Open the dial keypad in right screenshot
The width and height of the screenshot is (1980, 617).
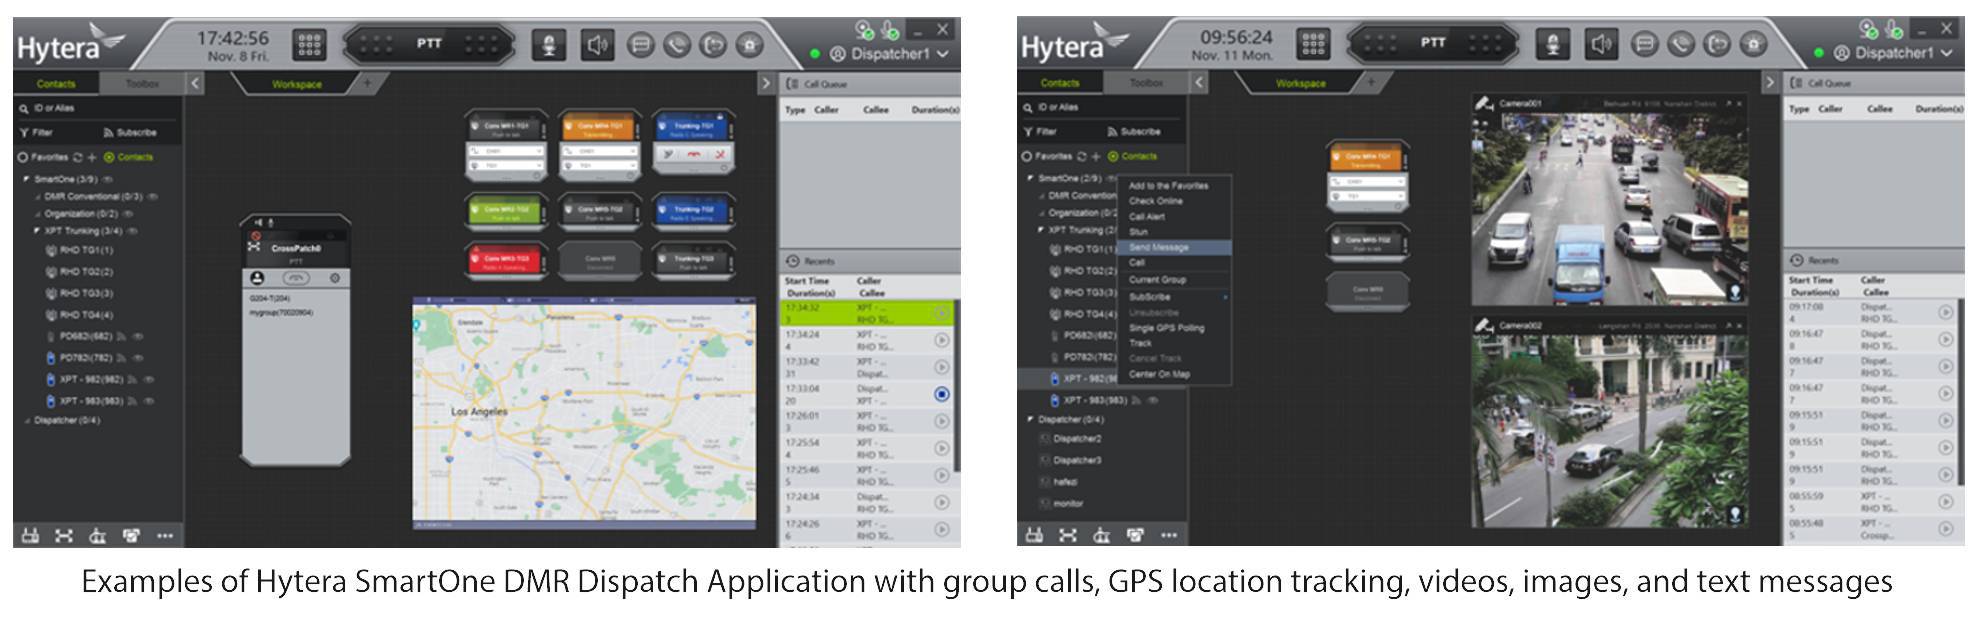(1313, 44)
